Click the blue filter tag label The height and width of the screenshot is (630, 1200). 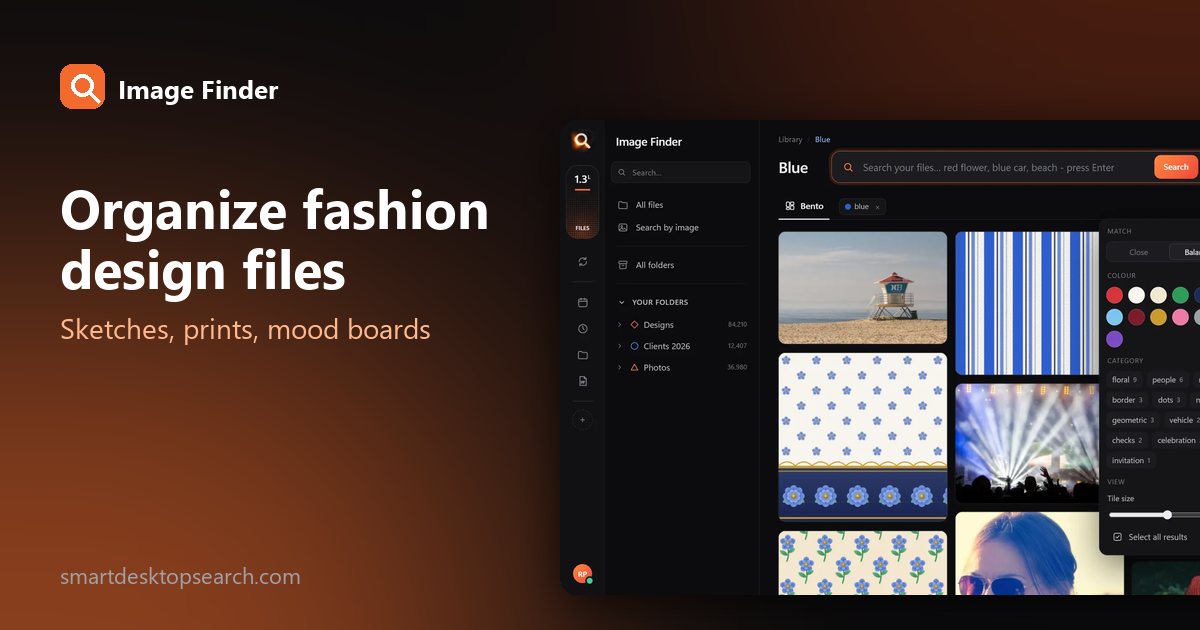(x=861, y=207)
